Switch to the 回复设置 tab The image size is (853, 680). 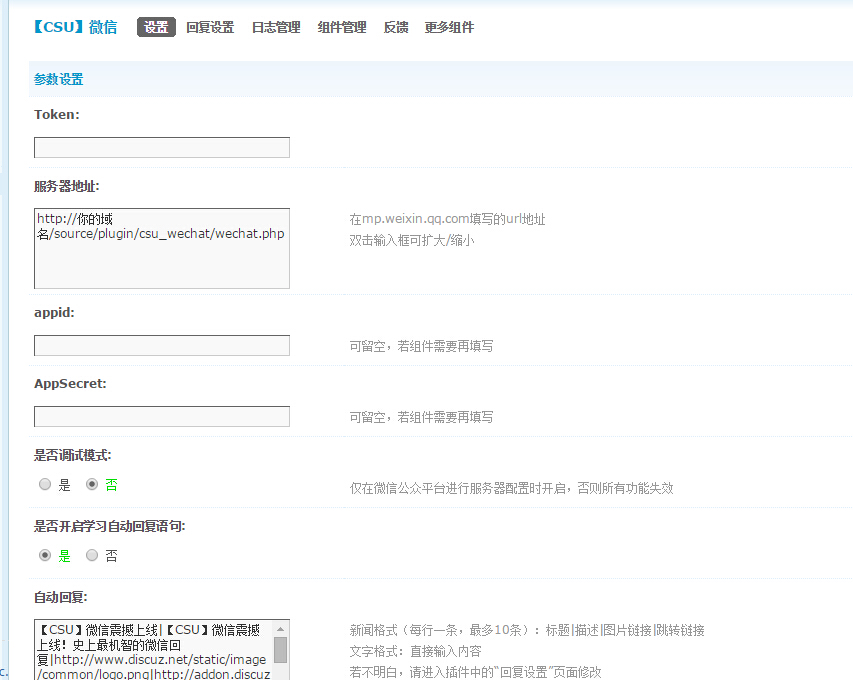click(x=210, y=27)
